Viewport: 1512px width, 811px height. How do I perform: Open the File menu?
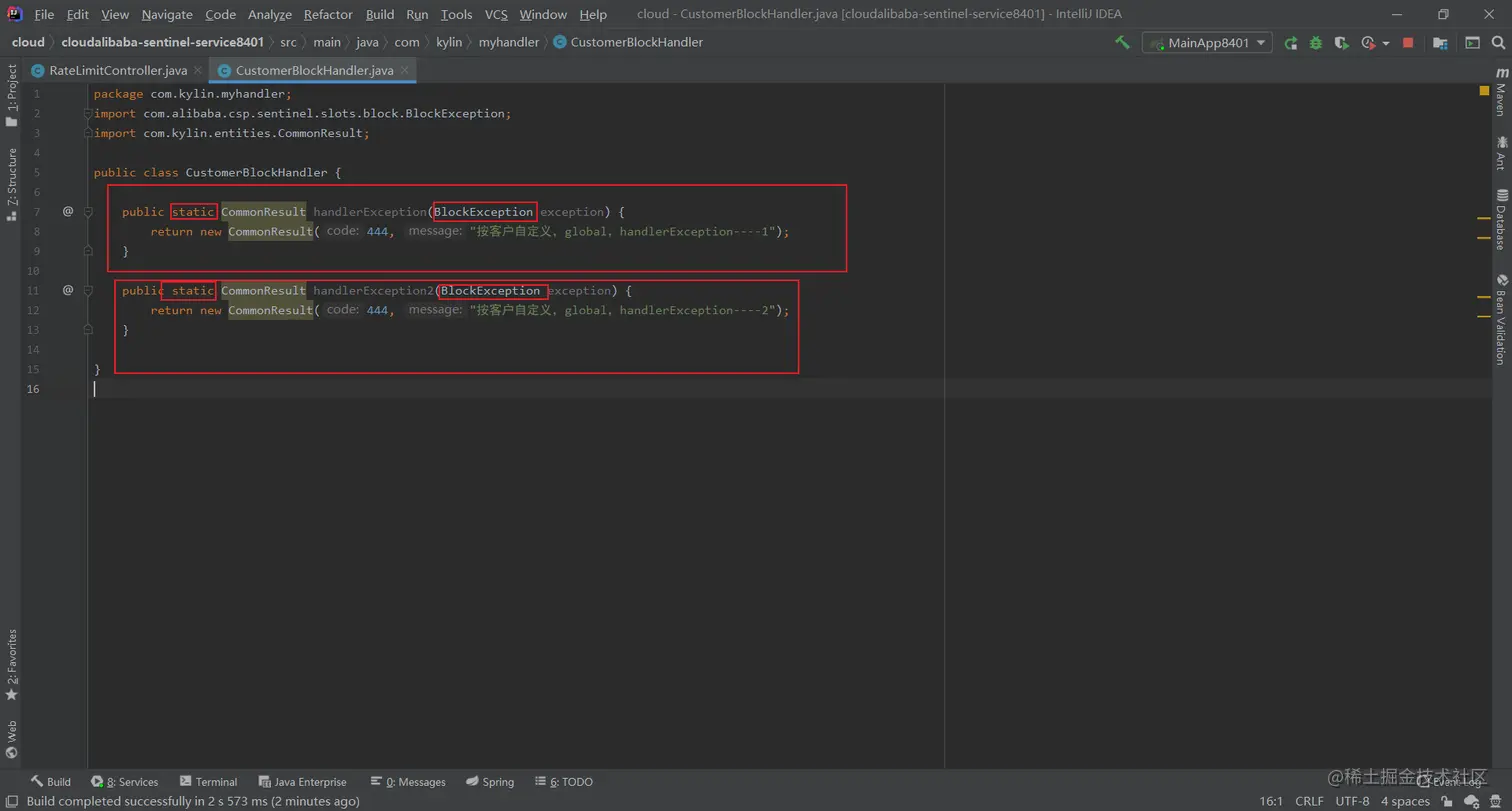pyautogui.click(x=44, y=14)
